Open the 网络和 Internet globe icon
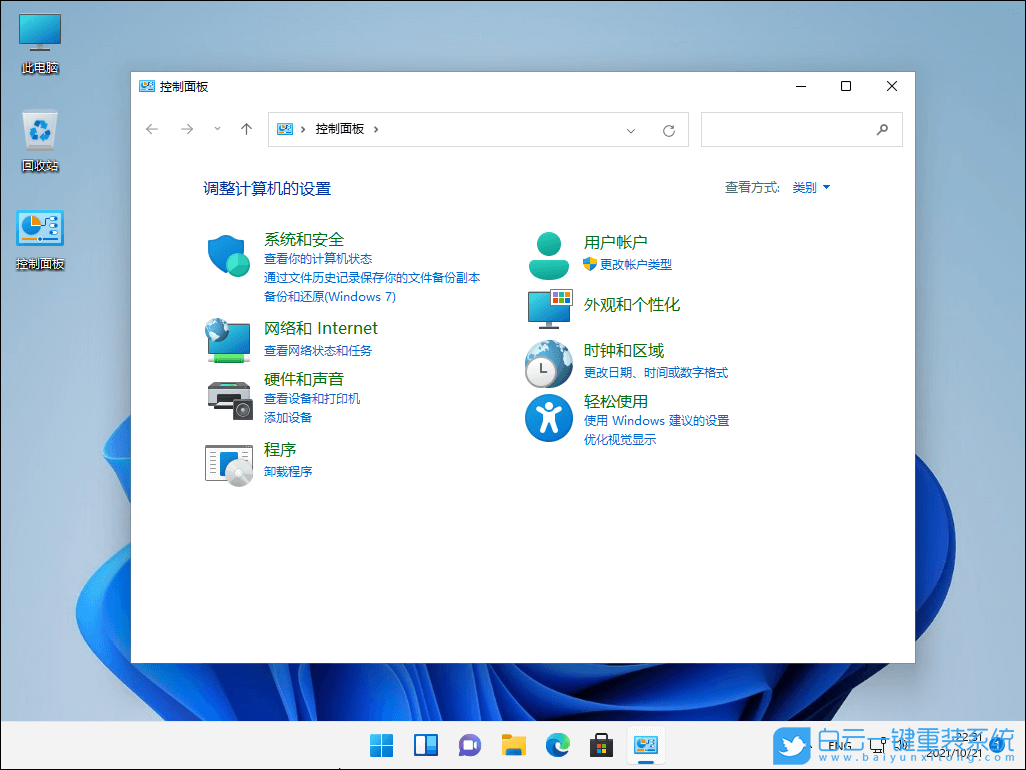1026x770 pixels. (x=228, y=339)
